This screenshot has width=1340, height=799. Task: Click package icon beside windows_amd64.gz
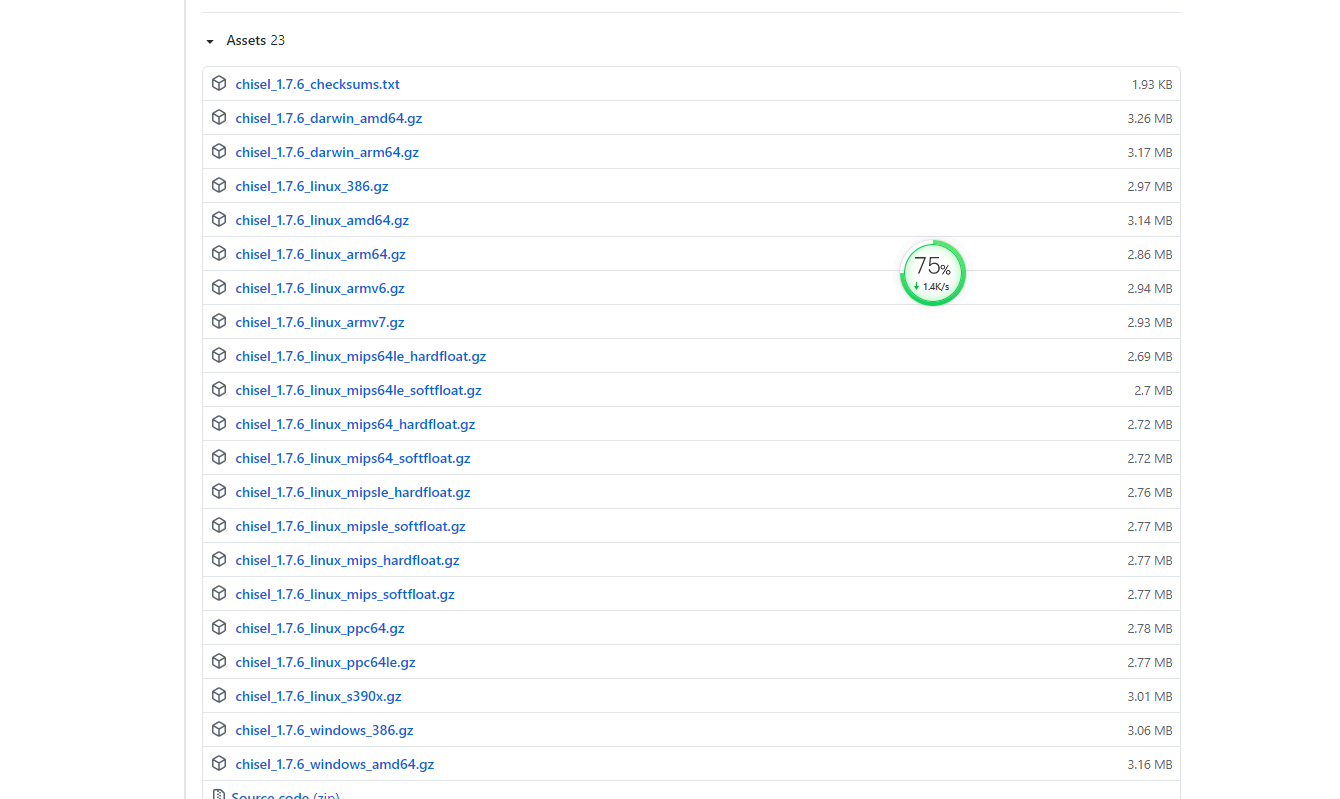pyautogui.click(x=219, y=764)
